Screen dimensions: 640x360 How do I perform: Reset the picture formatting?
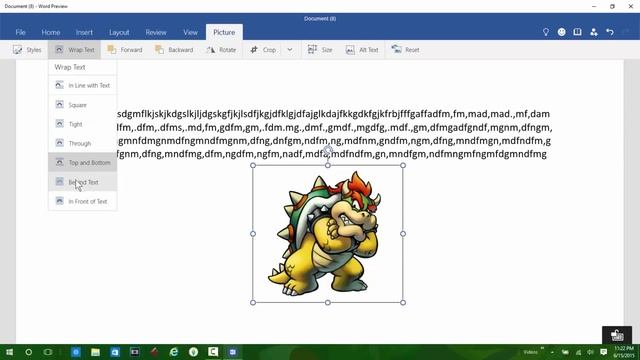[x=405, y=50]
